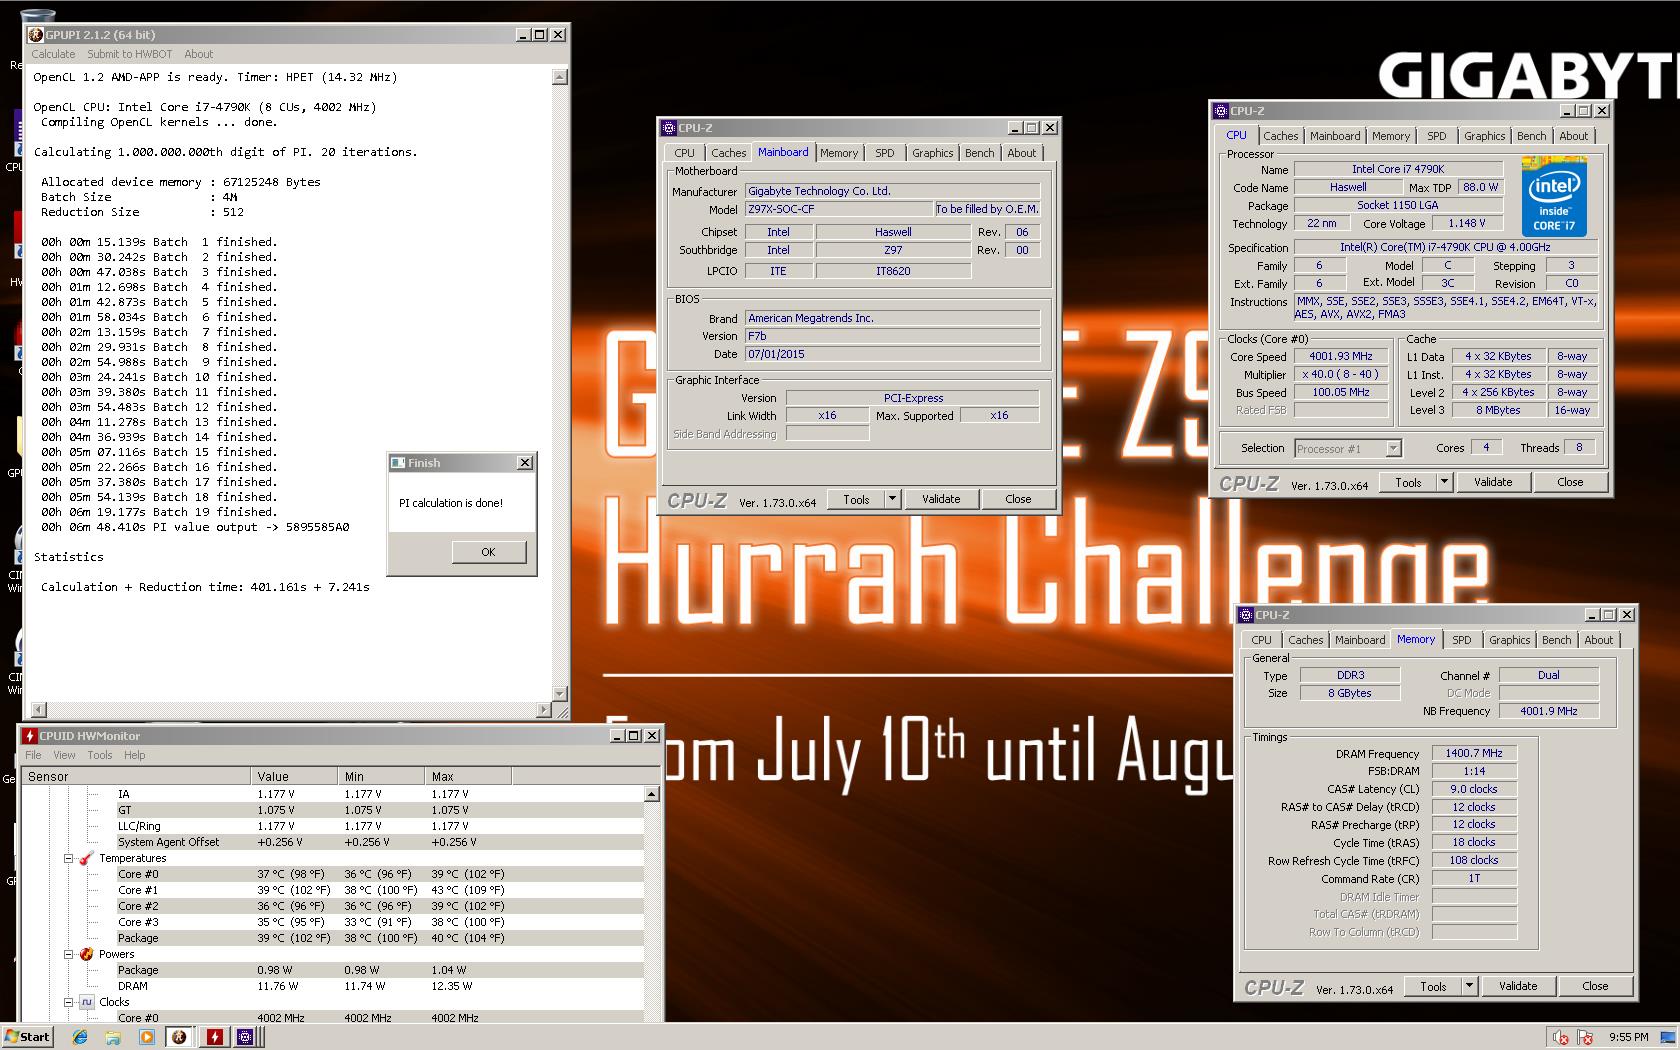Image resolution: width=1680 pixels, height=1050 pixels.
Task: Open Tools dropdown arrow in Mainboard CPU-Z
Action: 892,499
